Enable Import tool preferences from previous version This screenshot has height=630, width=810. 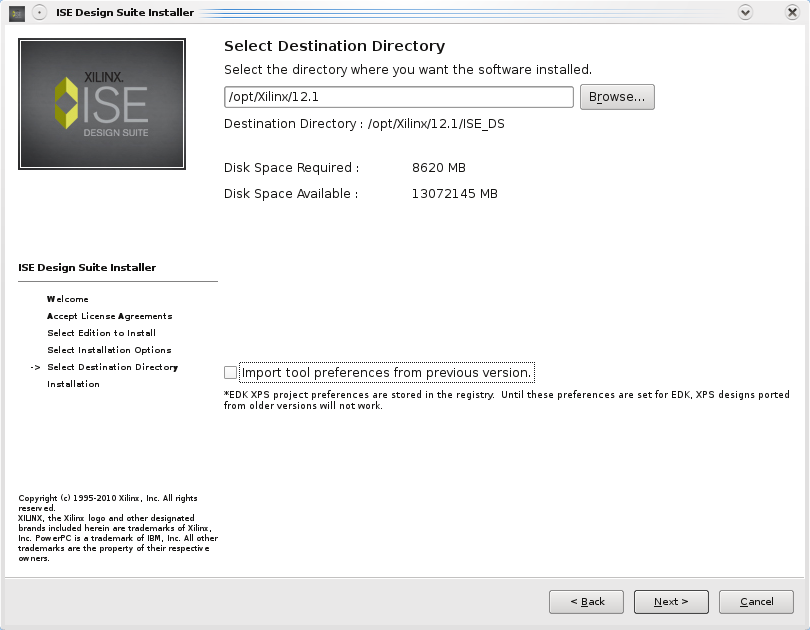point(230,372)
